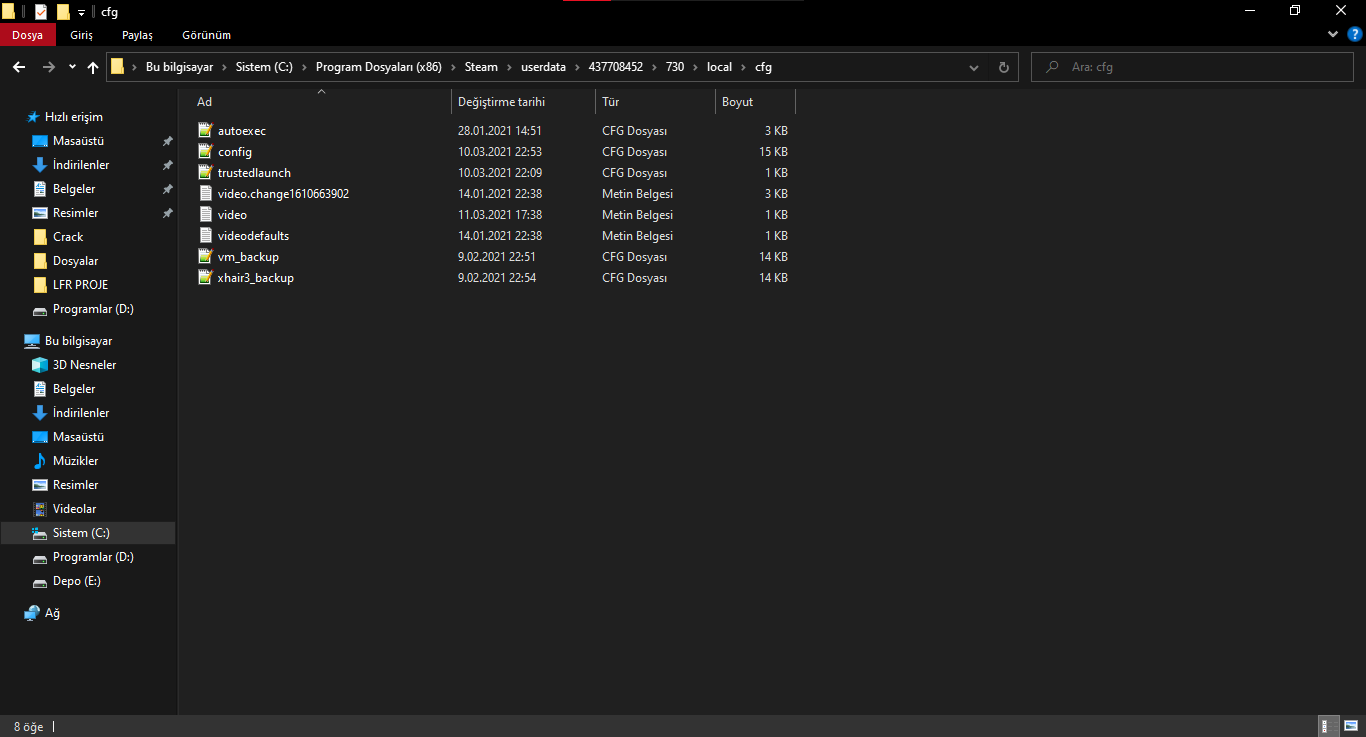1366x737 pixels.
Task: Open the Crack folder in Quick Access
Action: pyautogui.click(x=68, y=237)
